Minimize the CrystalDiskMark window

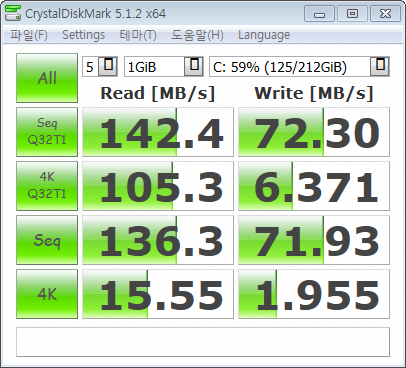[319, 14]
